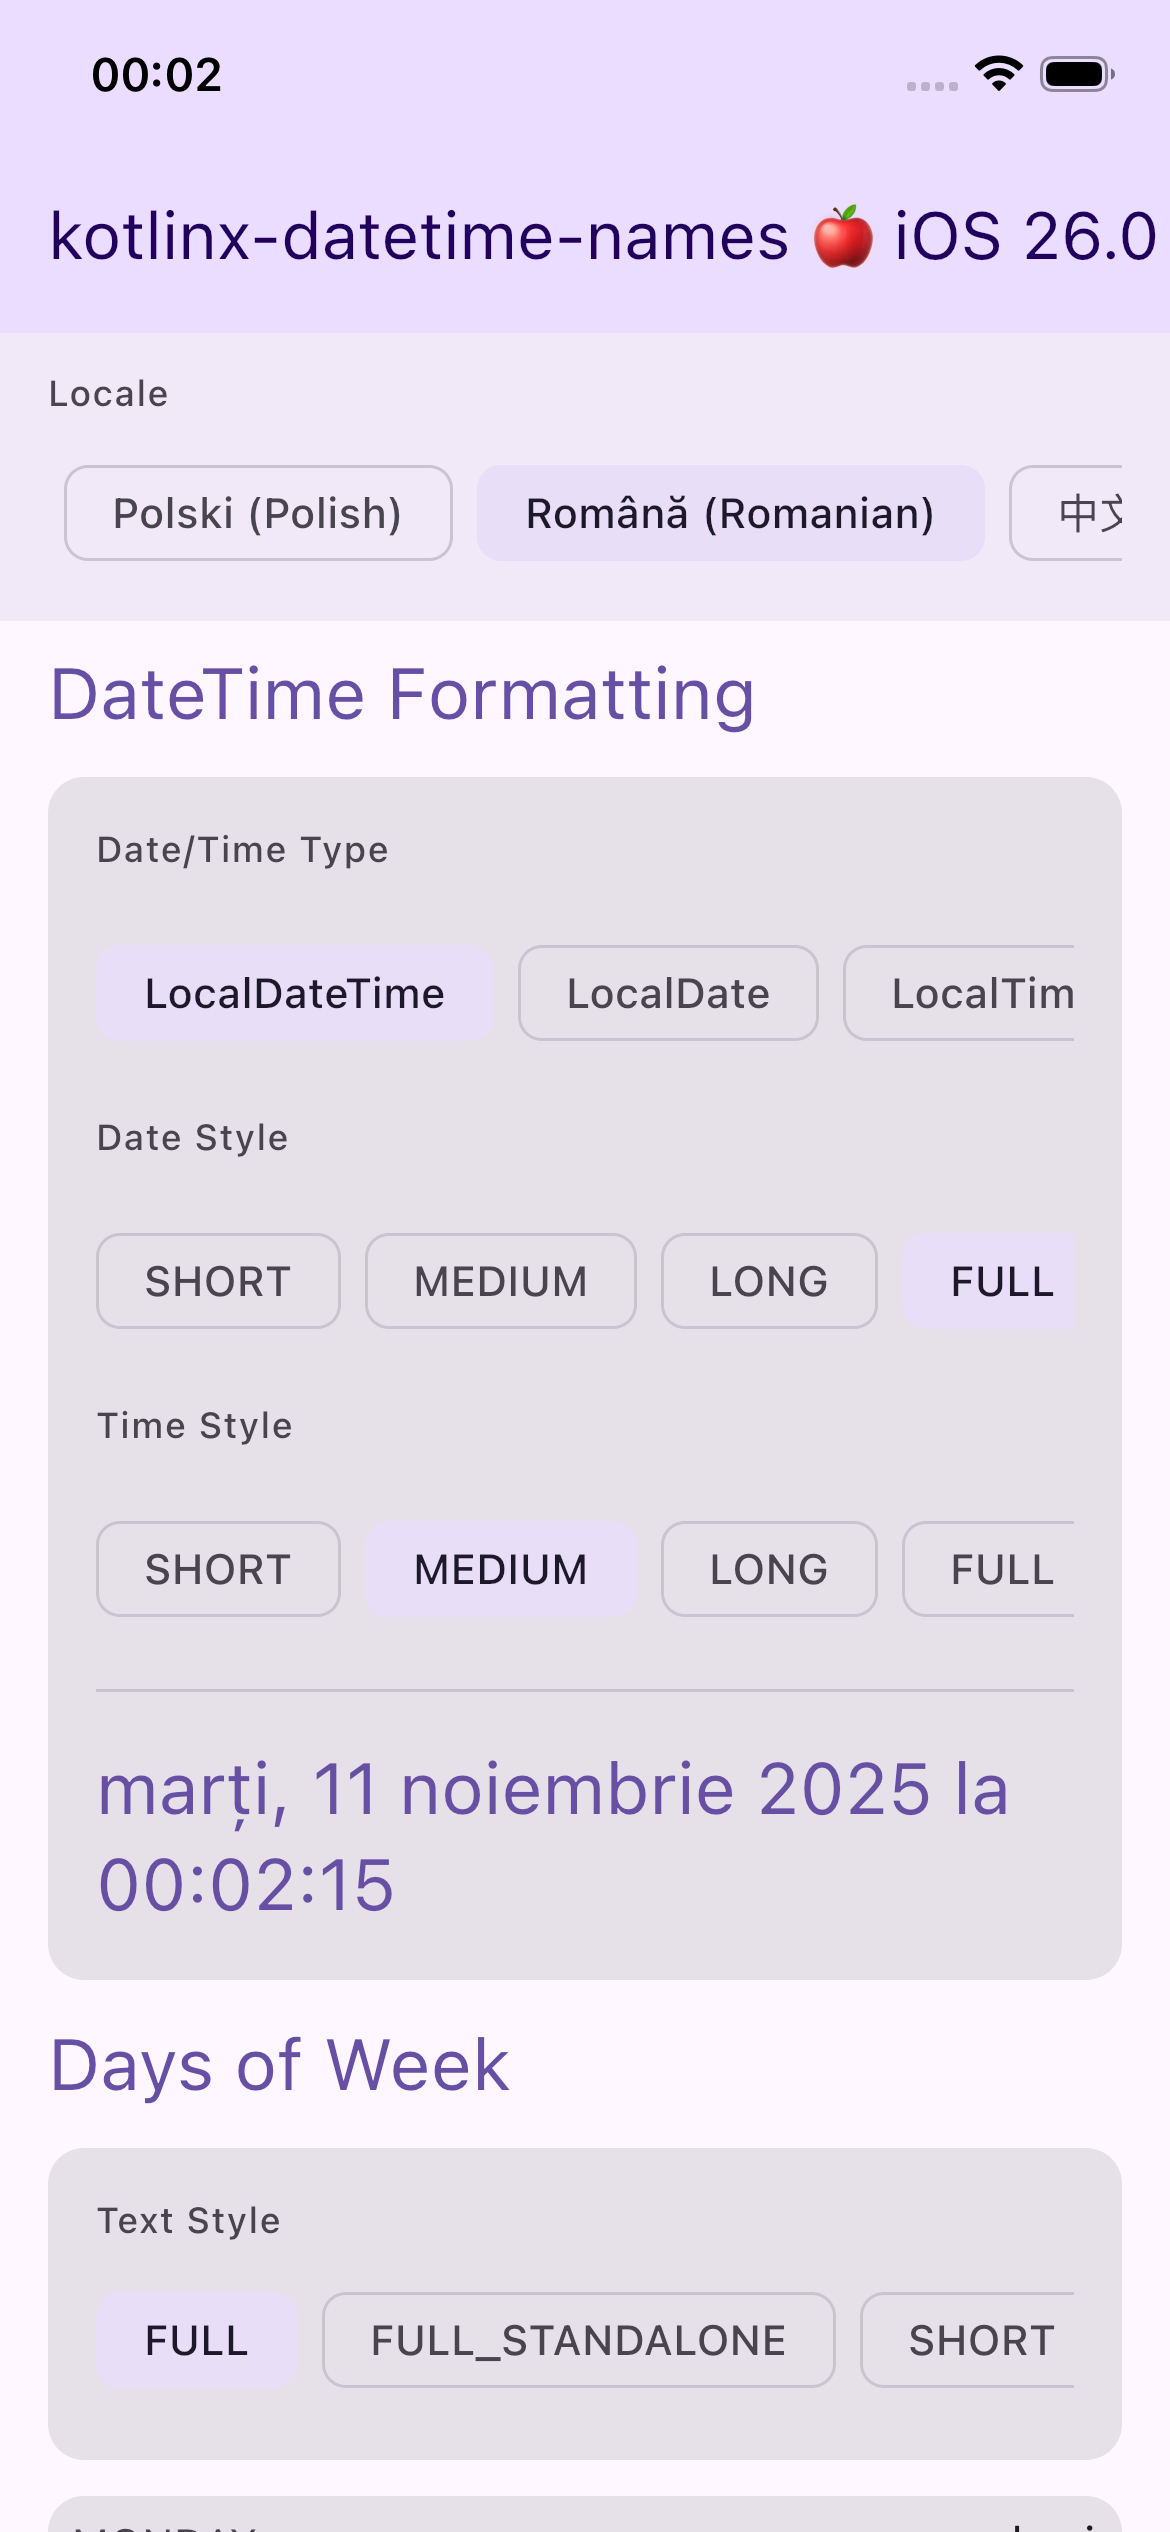
Task: Set Date Style to LONG
Action: [x=769, y=1281]
